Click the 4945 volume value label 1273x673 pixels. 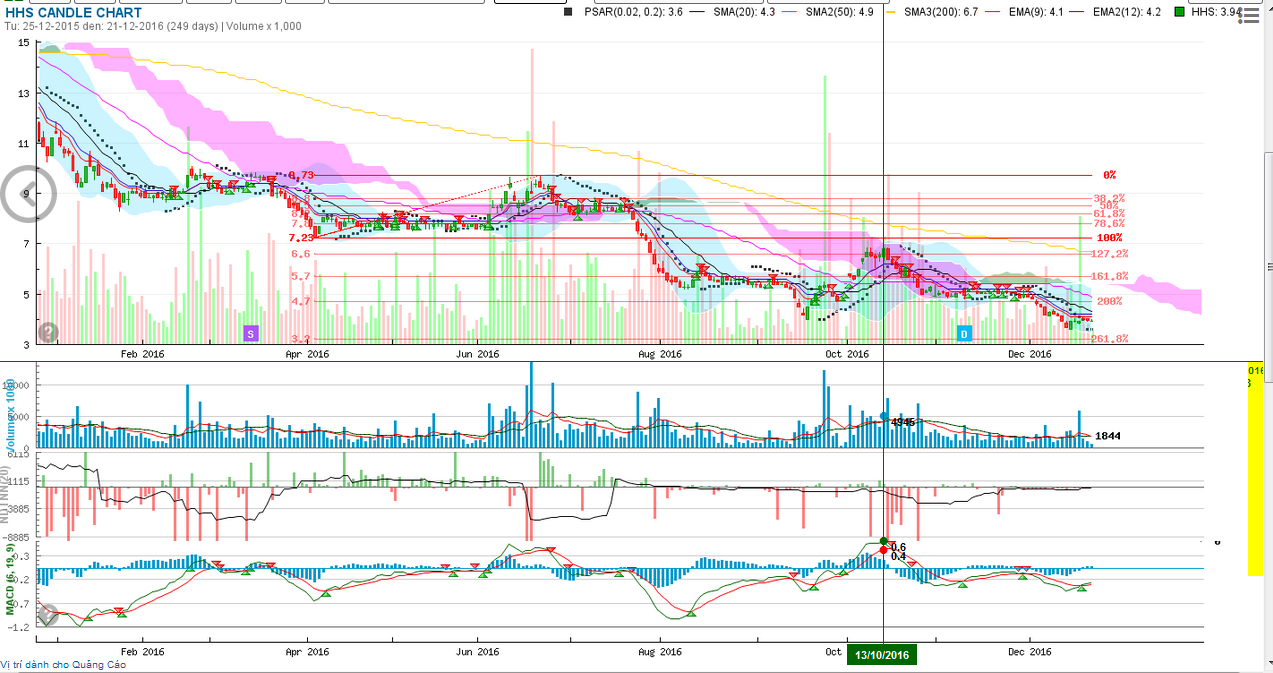pos(904,422)
